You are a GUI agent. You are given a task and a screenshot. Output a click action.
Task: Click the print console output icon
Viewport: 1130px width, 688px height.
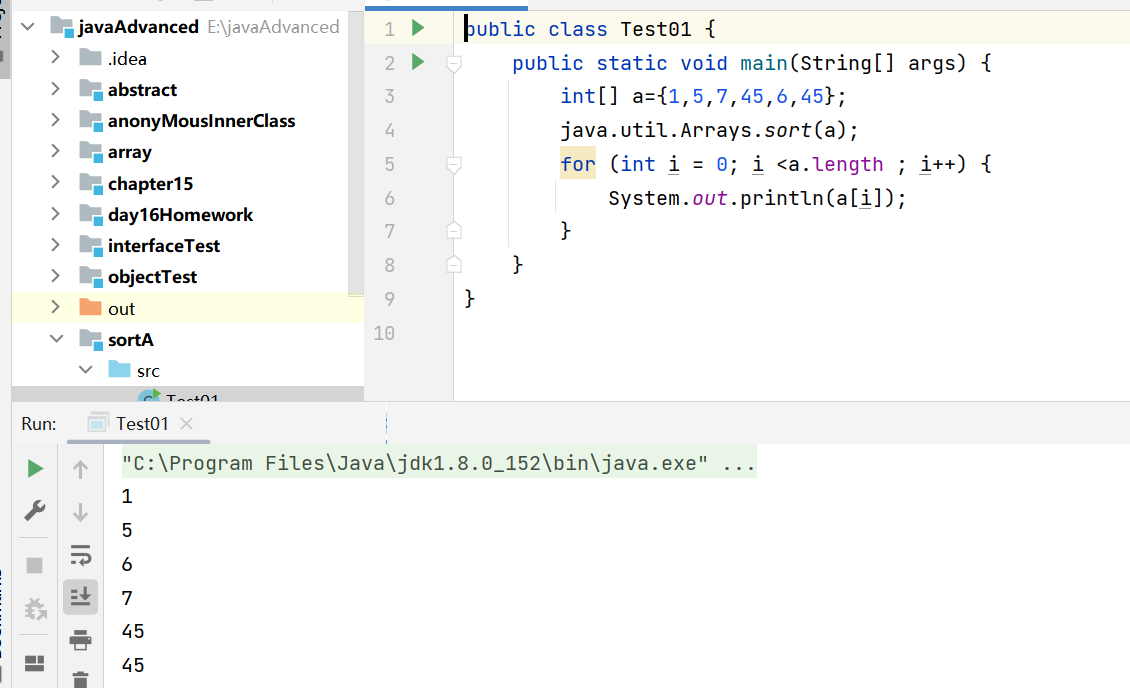pyautogui.click(x=81, y=640)
